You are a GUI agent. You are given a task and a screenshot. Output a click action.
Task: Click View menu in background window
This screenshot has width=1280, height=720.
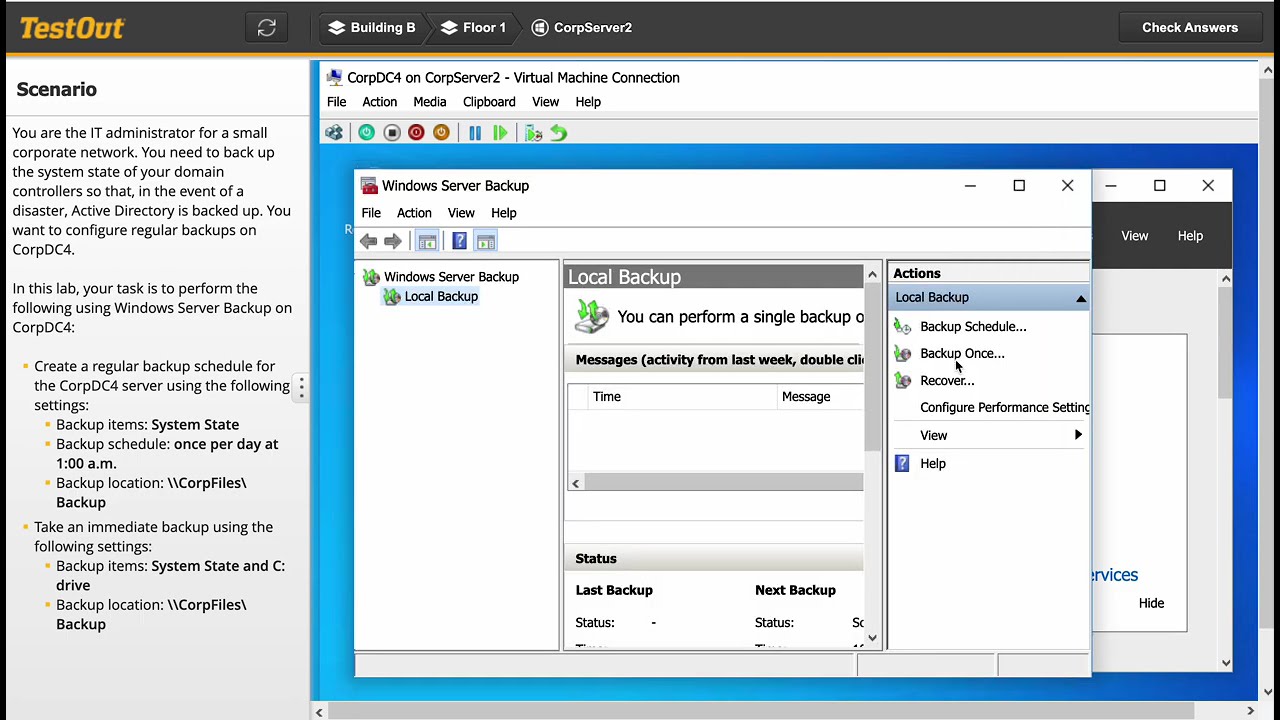(x=1134, y=236)
